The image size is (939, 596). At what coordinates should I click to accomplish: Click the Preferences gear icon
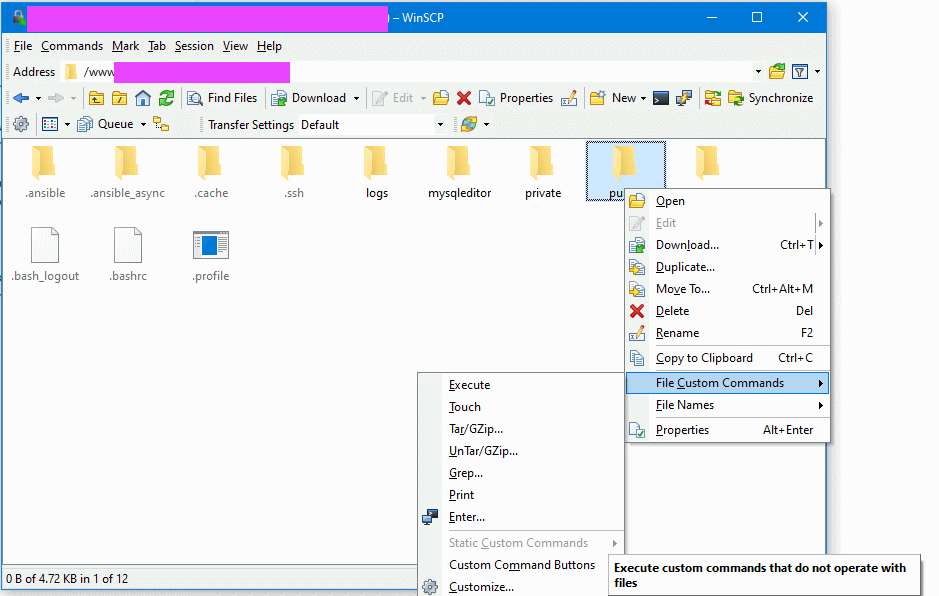[20, 125]
